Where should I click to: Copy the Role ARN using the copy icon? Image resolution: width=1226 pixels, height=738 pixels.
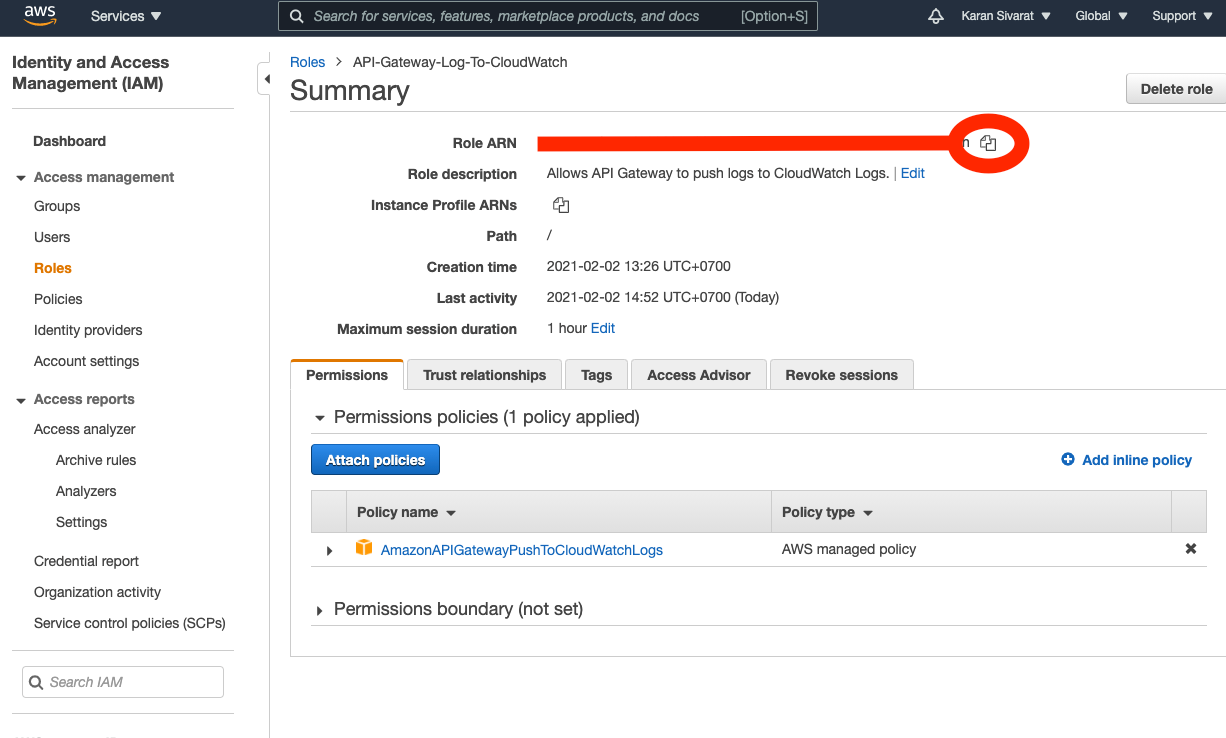988,143
